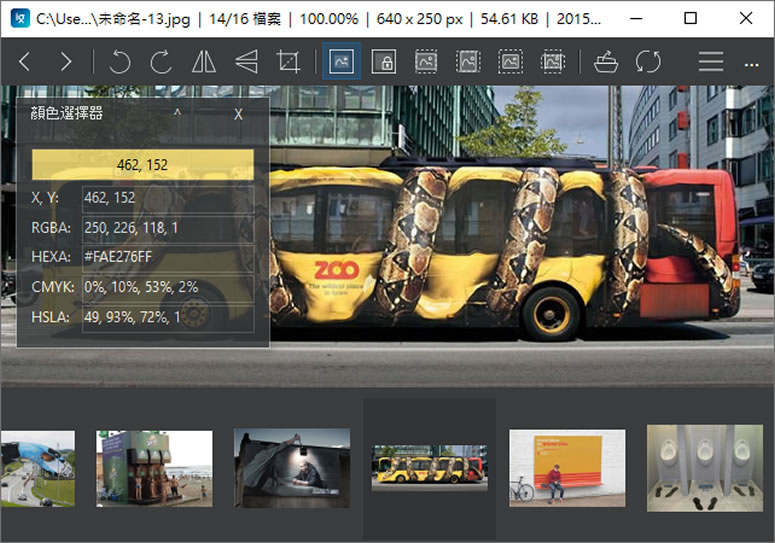Collapse the color picker panel
Screen dimensions: 775x543
[x=177, y=113]
